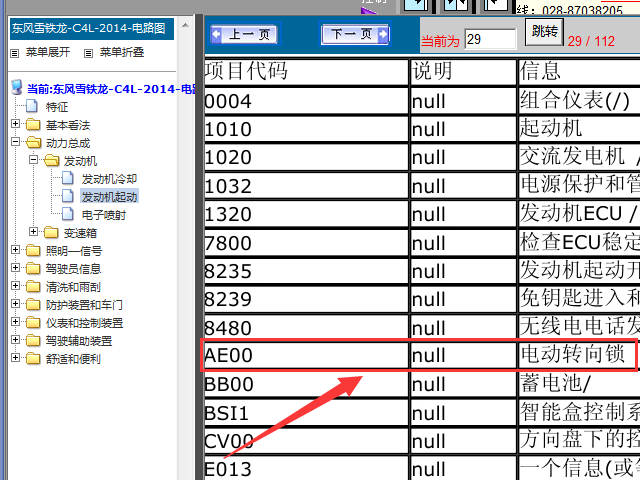Viewport: 640px width, 480px height.
Task: Click the 基本看法 folder icon
Action: point(33,124)
